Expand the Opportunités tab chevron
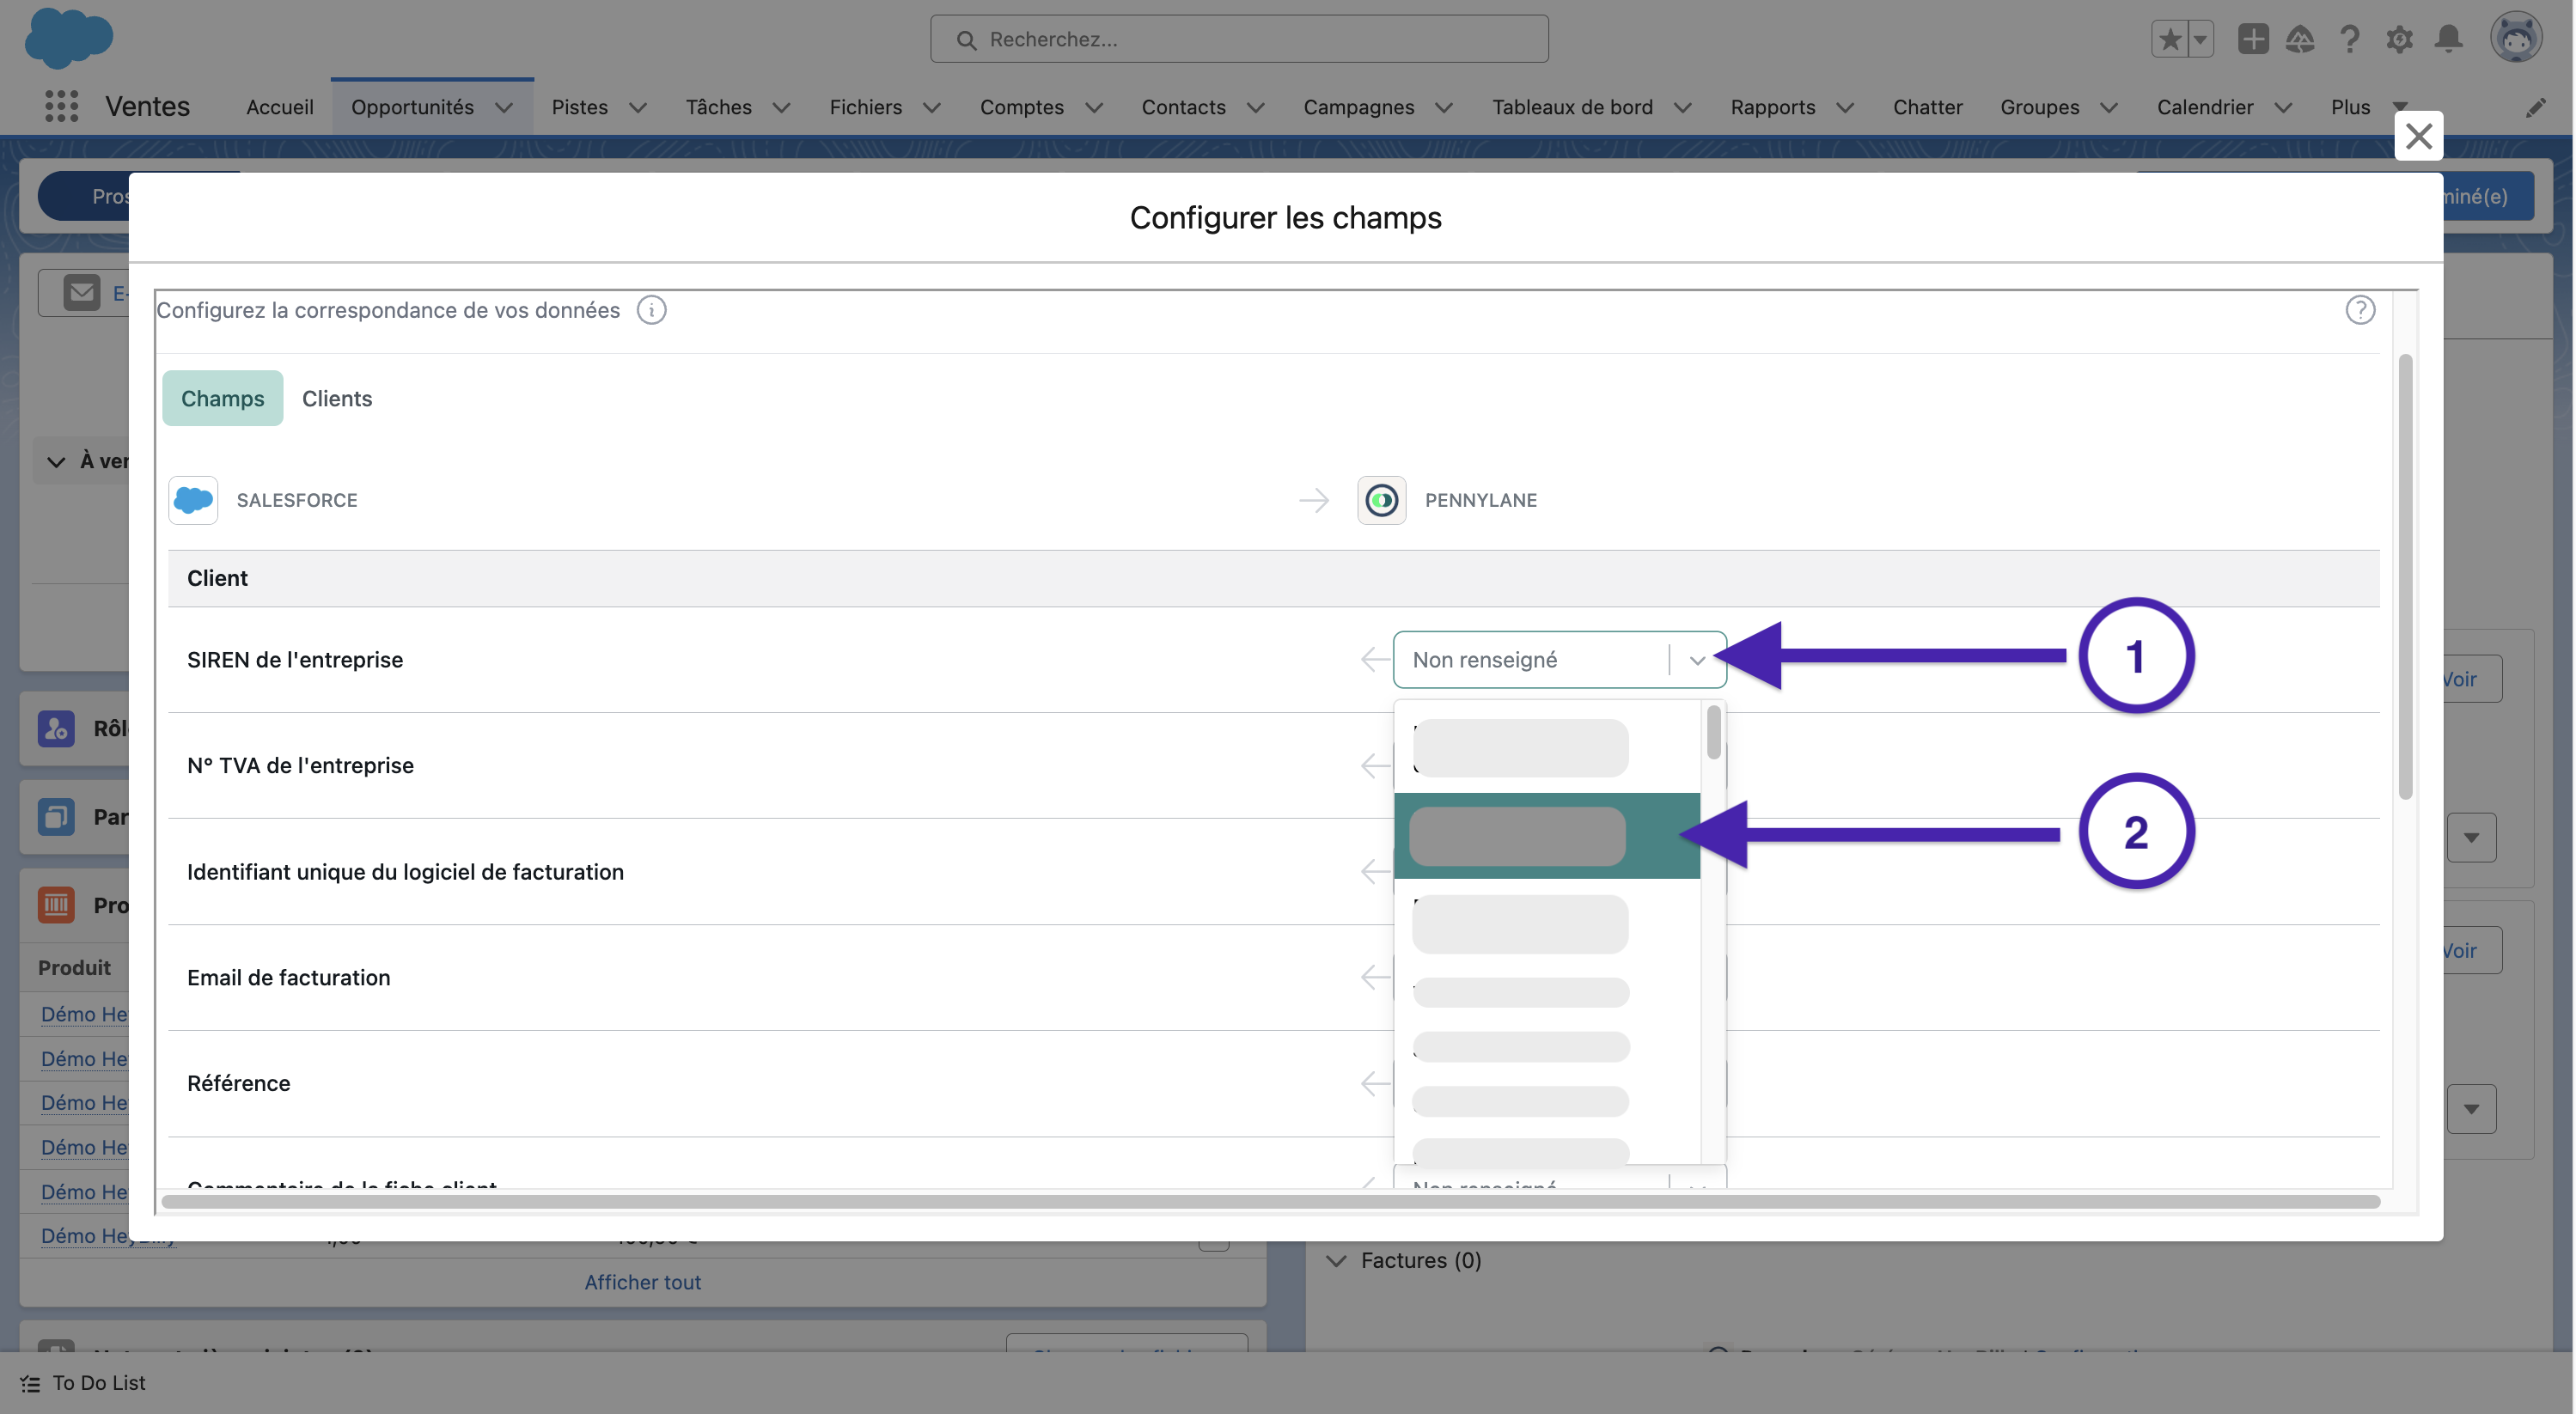 coord(504,107)
